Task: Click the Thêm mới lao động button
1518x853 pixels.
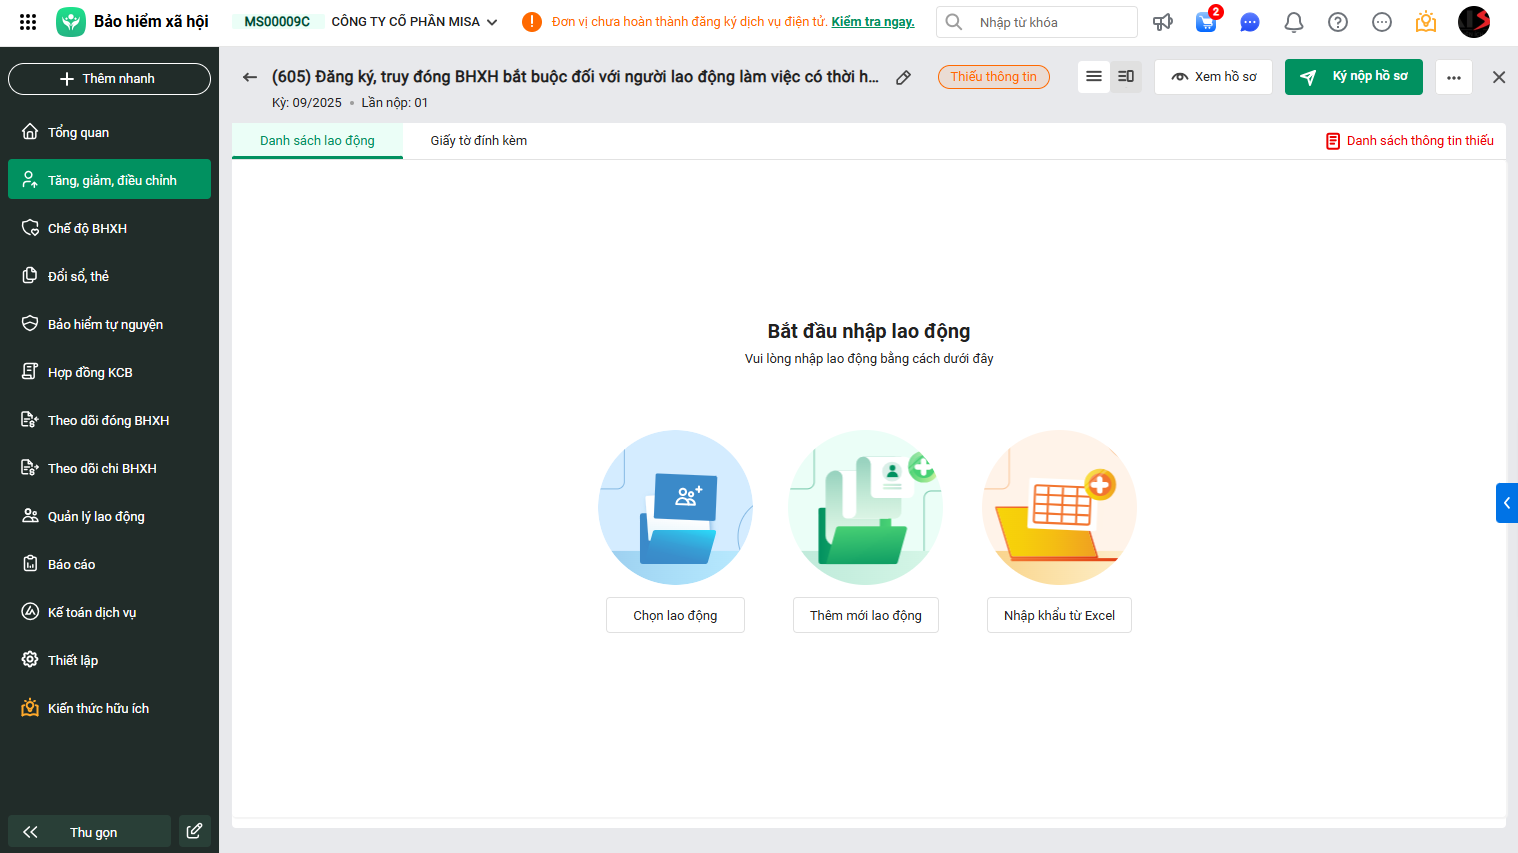Action: point(866,615)
